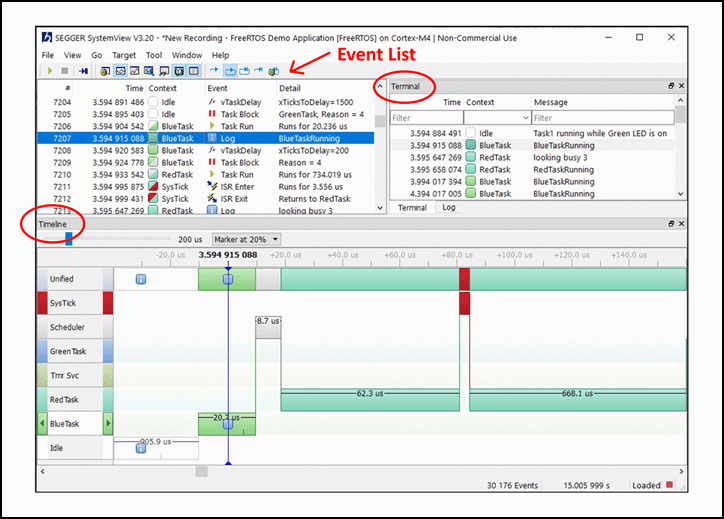
Task: Click the Log marker icon in the Idle timeline row
Action: click(x=141, y=448)
